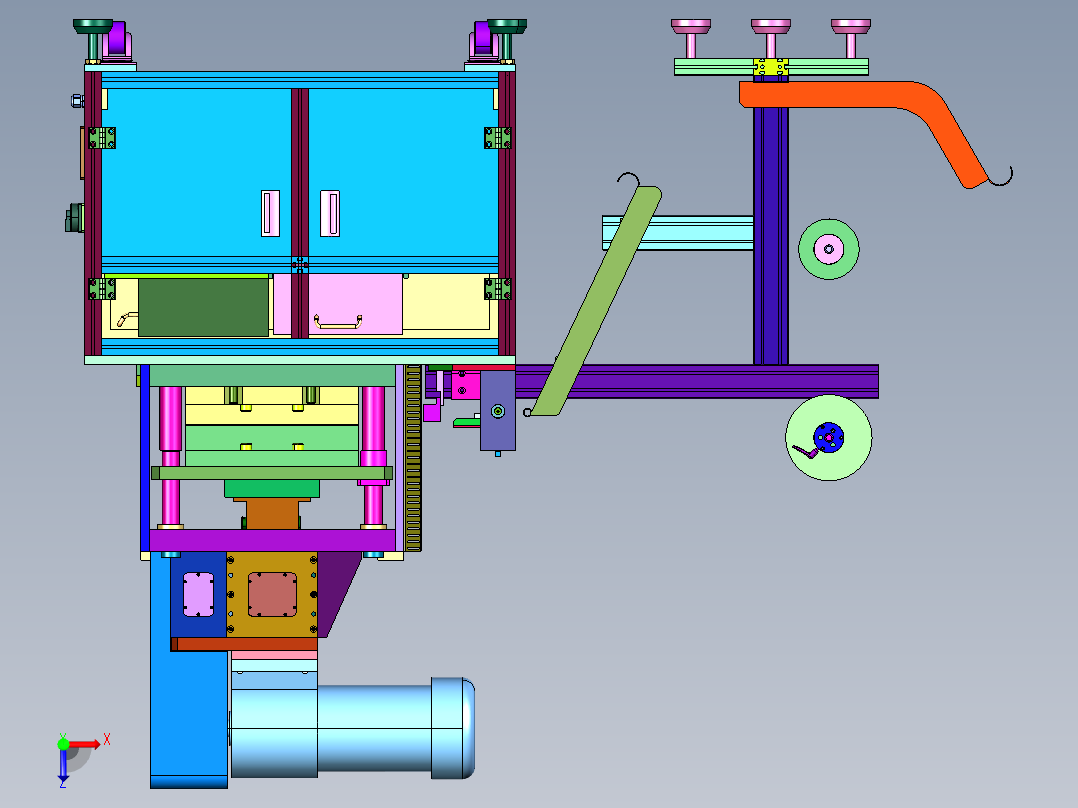Click the red X axis arrow of triad
This screenshot has height=808, width=1078.
(x=85, y=744)
